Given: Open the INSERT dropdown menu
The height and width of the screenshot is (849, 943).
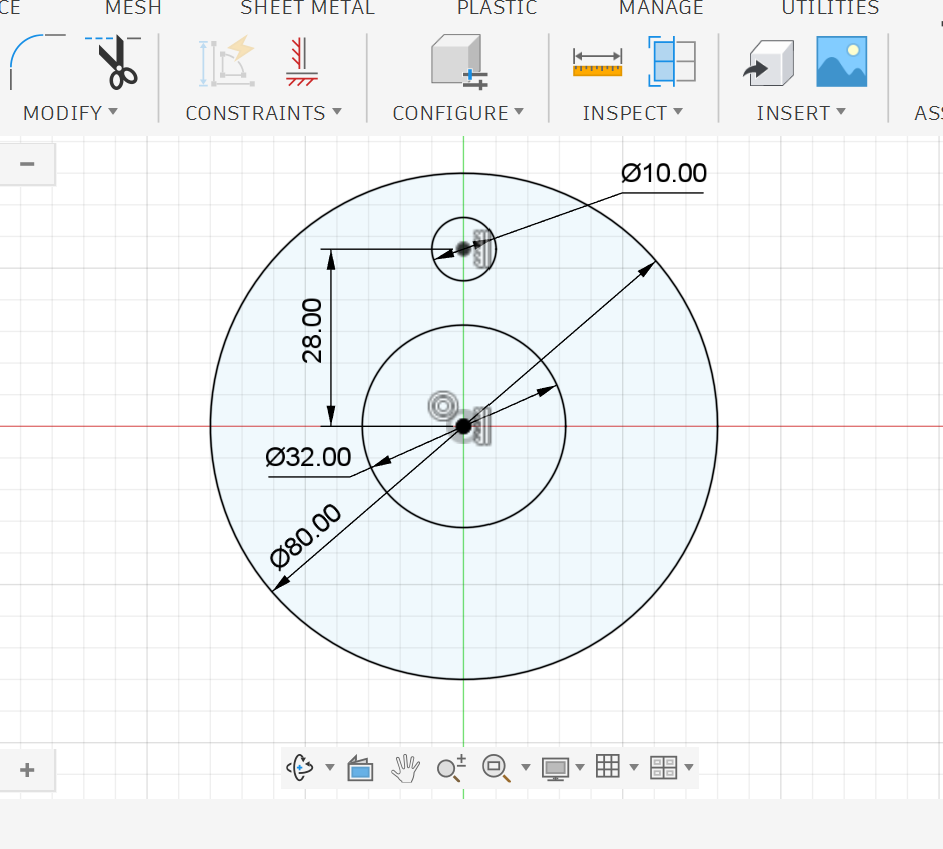Looking at the screenshot, I should [x=800, y=113].
